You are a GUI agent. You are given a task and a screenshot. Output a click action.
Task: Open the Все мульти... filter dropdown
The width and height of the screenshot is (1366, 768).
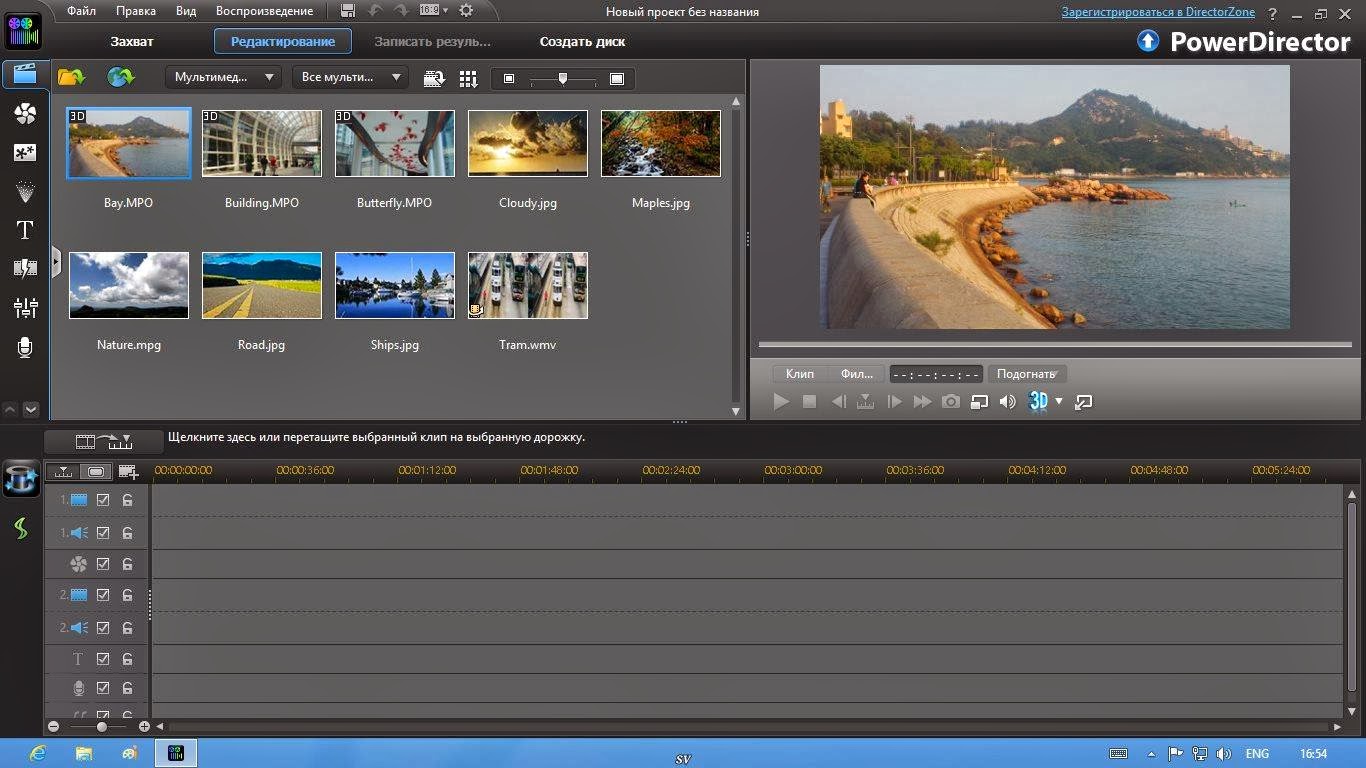pos(350,78)
